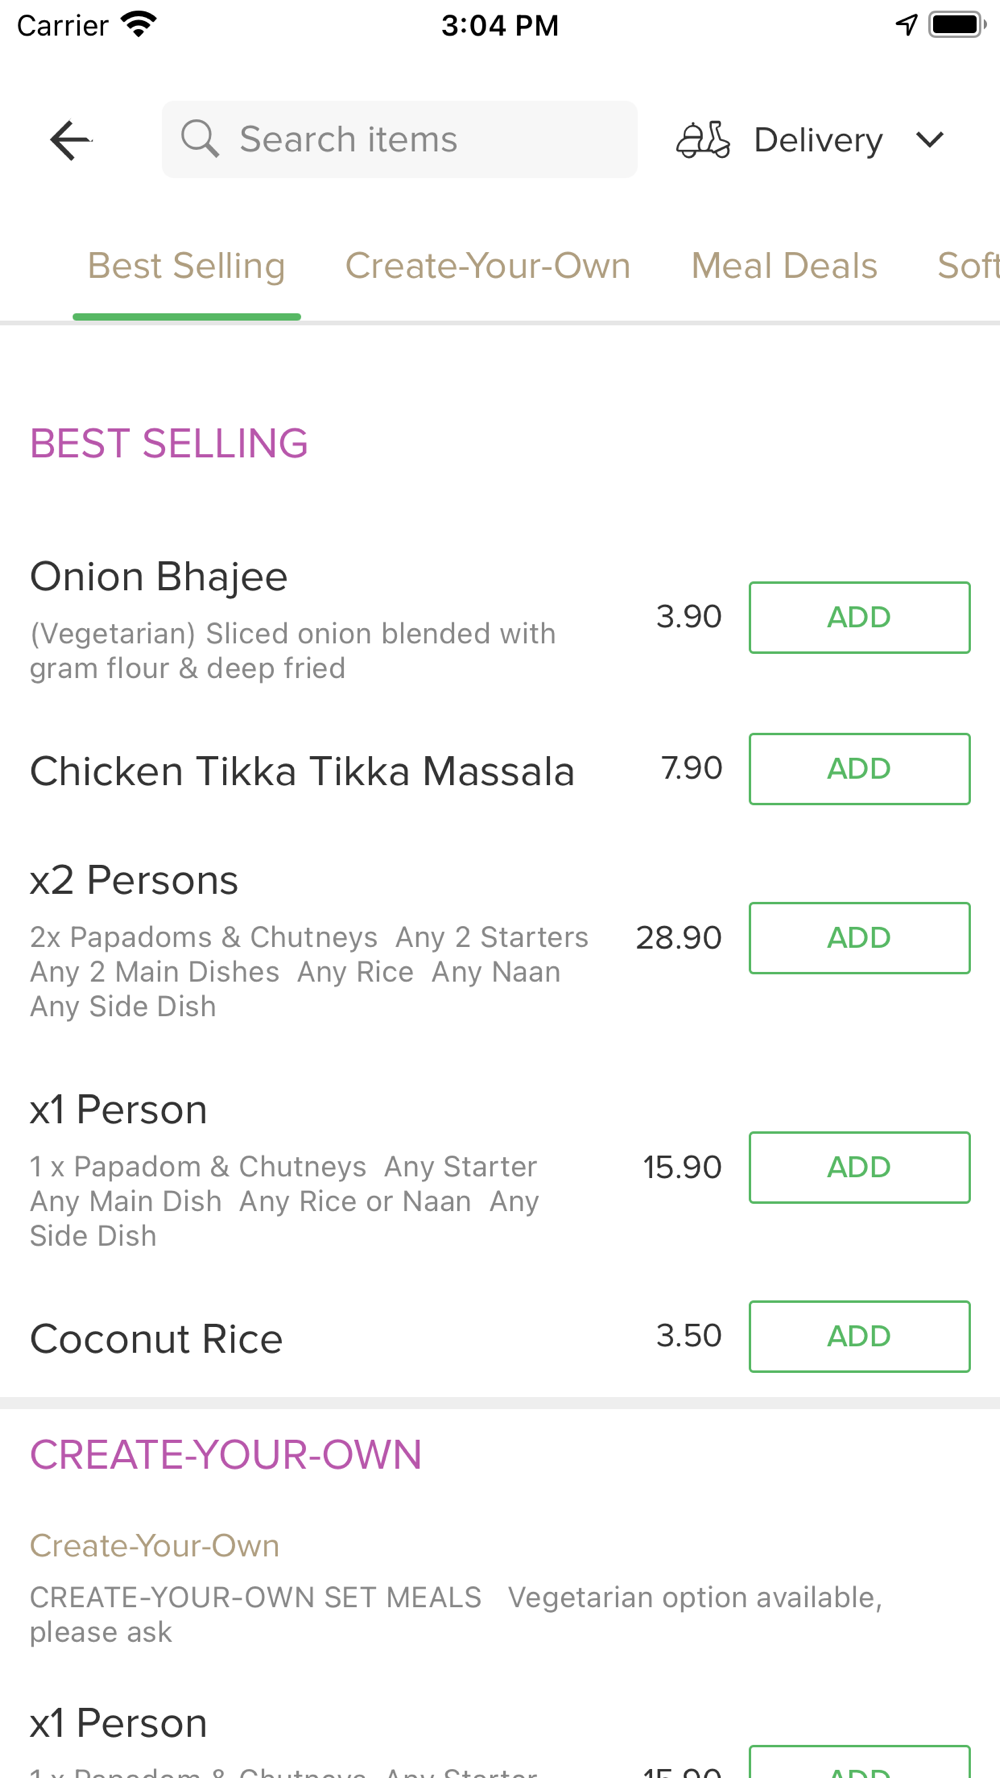1000x1778 pixels.
Task: Add the x2 Persons meal
Action: coord(859,938)
